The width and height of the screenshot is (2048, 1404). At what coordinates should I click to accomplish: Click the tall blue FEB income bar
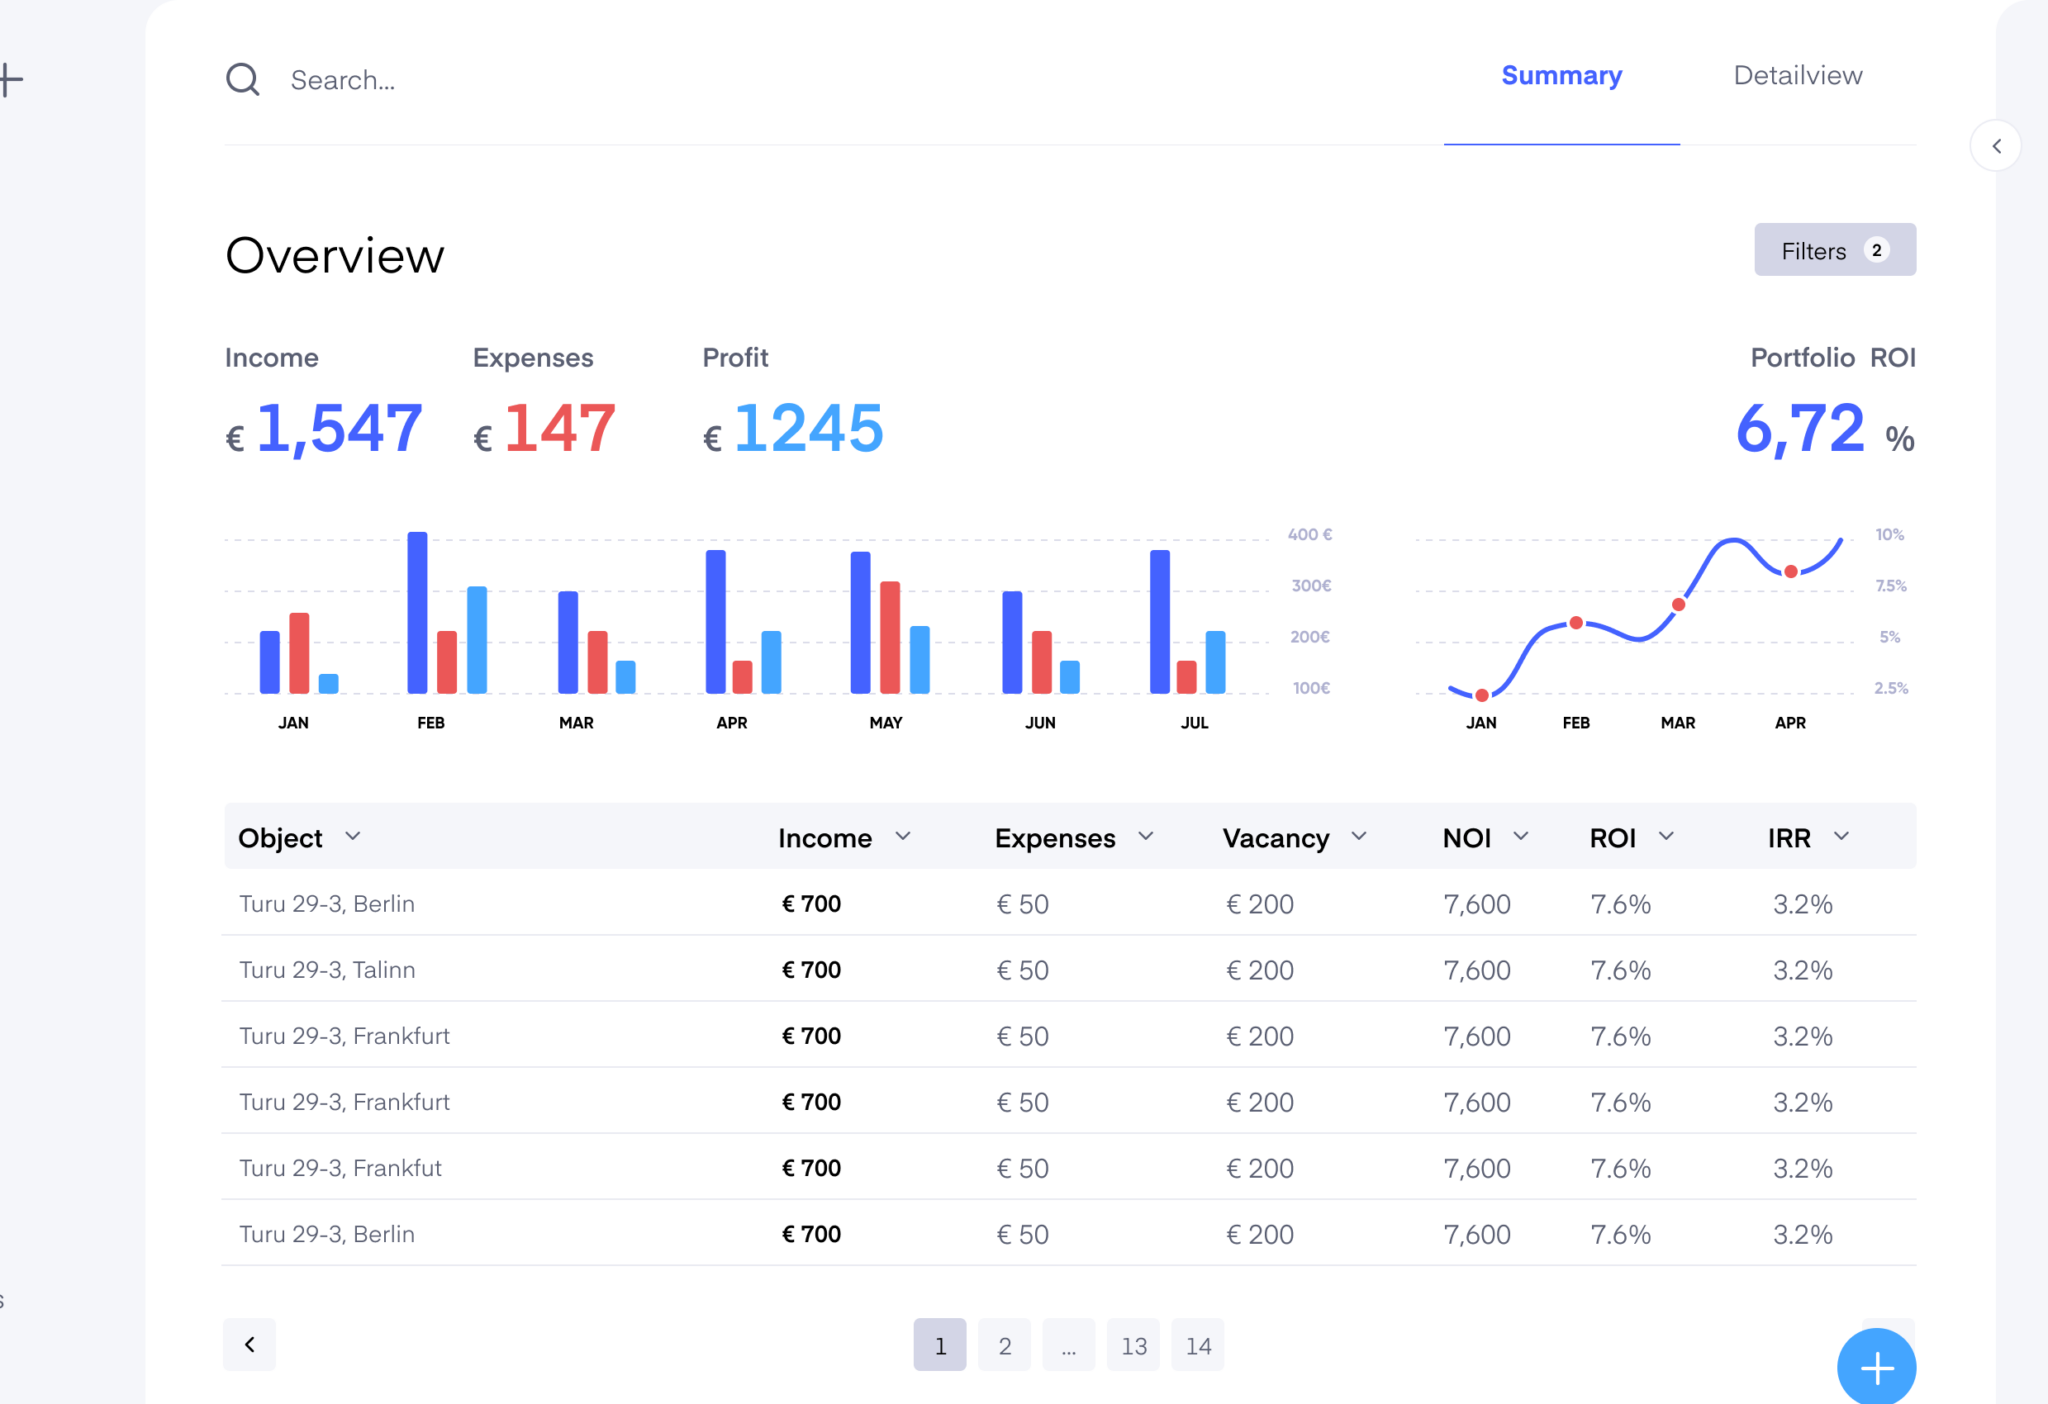(x=417, y=612)
